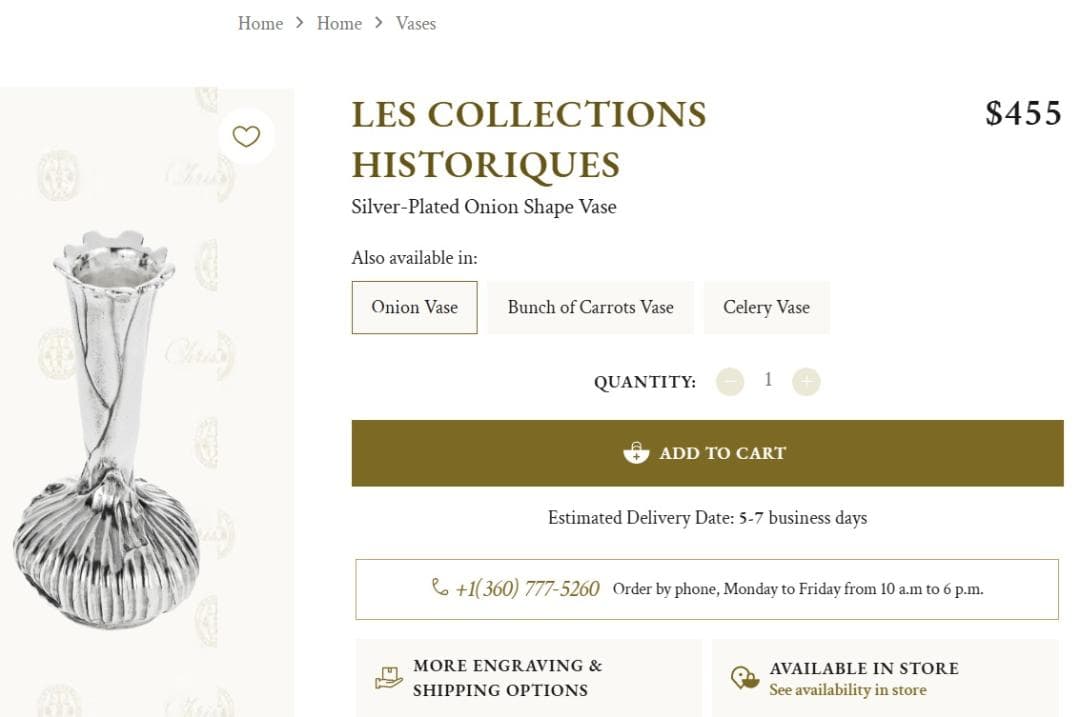This screenshot has width=1080, height=717.
Task: Click the See availability in store link
Action: click(848, 690)
